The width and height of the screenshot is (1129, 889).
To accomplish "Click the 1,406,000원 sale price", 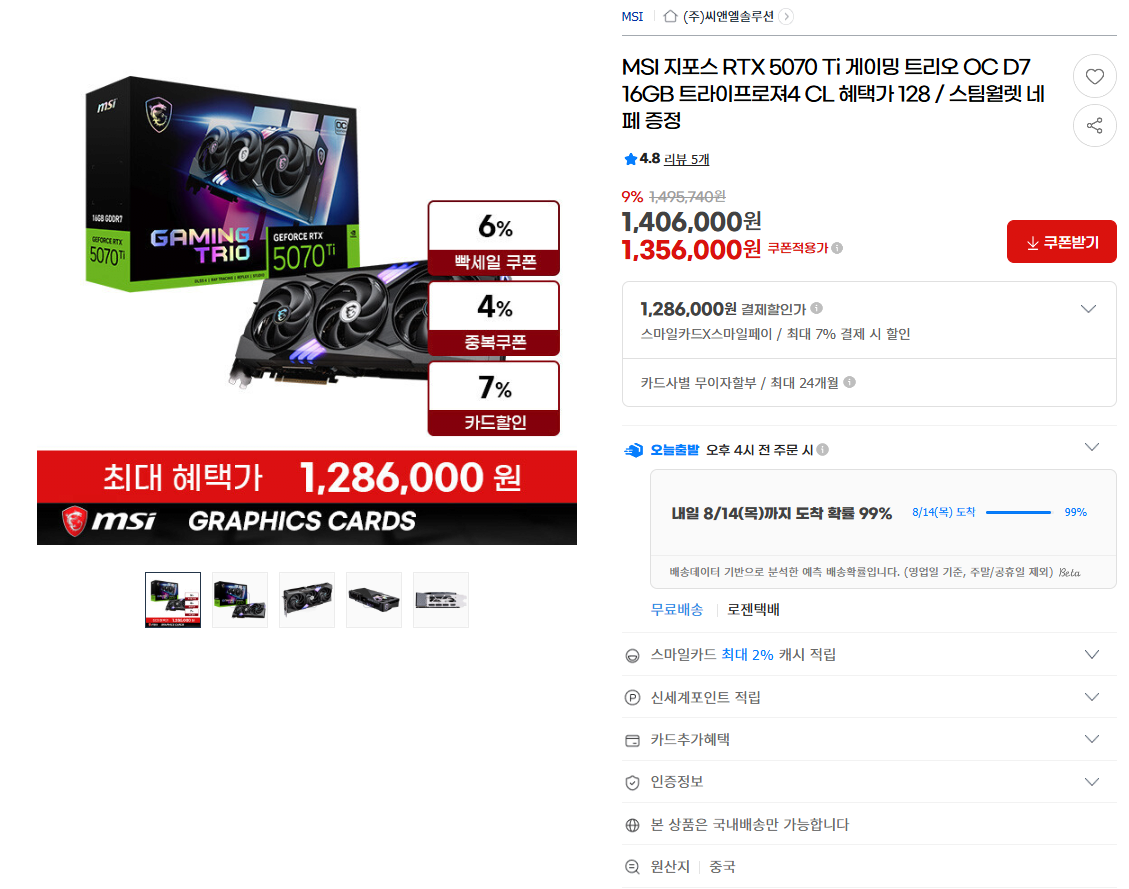I will point(691,222).
